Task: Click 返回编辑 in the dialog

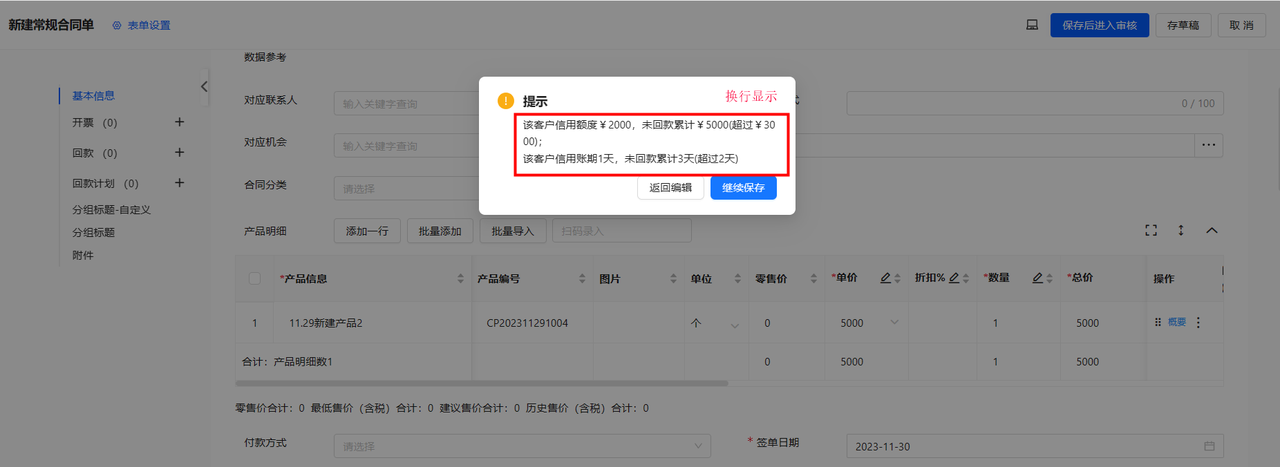Action: tap(670, 188)
